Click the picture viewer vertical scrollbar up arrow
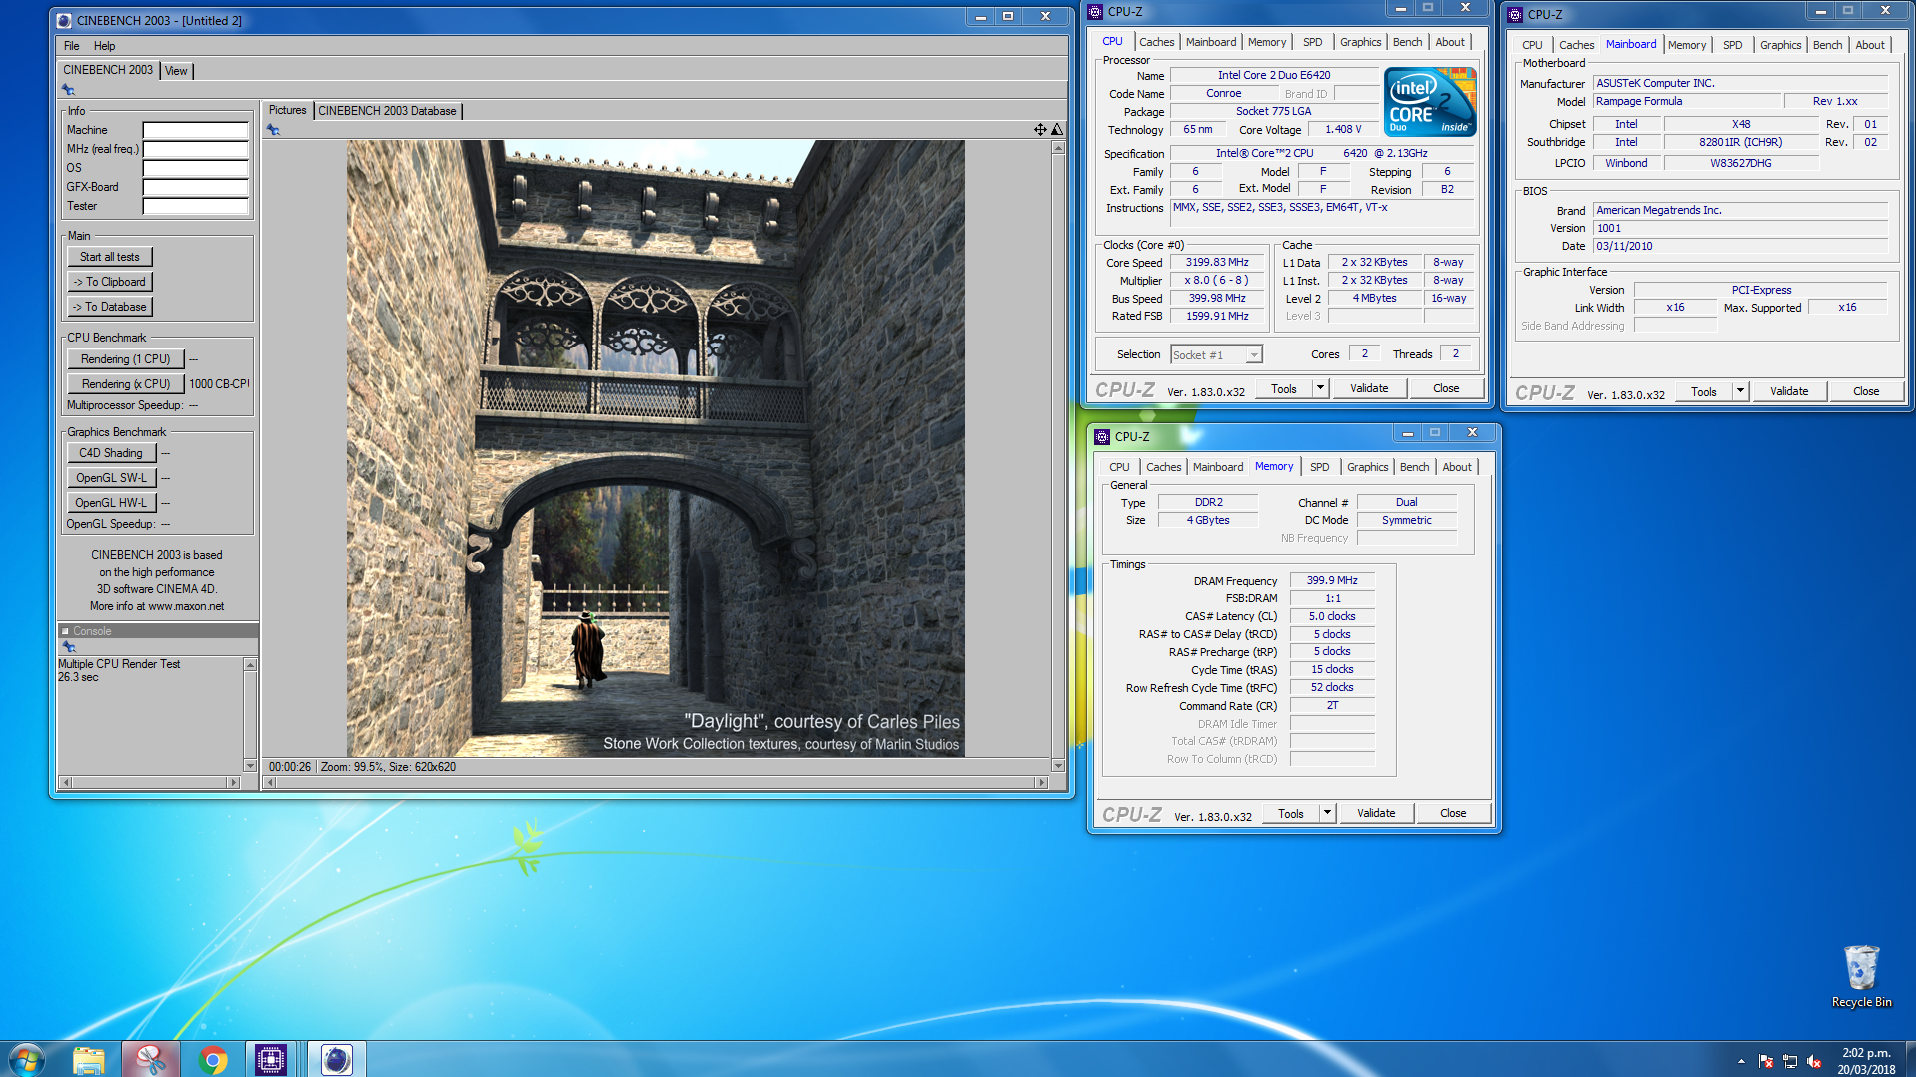 [1058, 147]
